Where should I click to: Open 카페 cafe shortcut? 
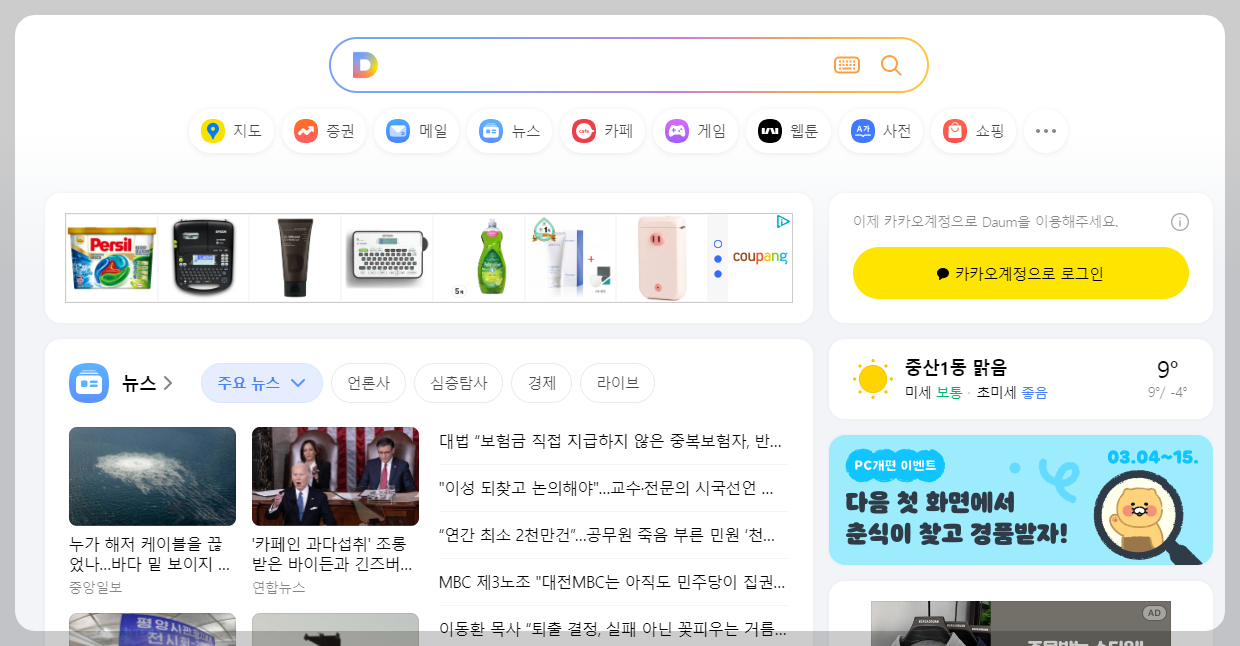click(602, 131)
